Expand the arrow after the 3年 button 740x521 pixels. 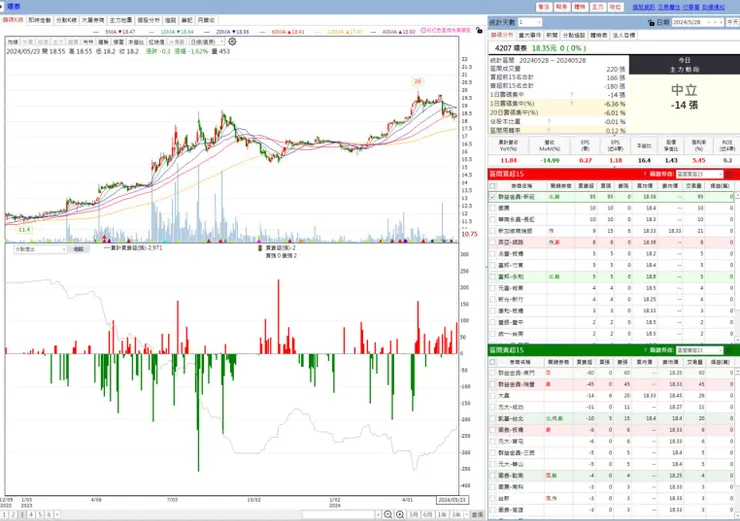pyautogui.click(x=466, y=514)
